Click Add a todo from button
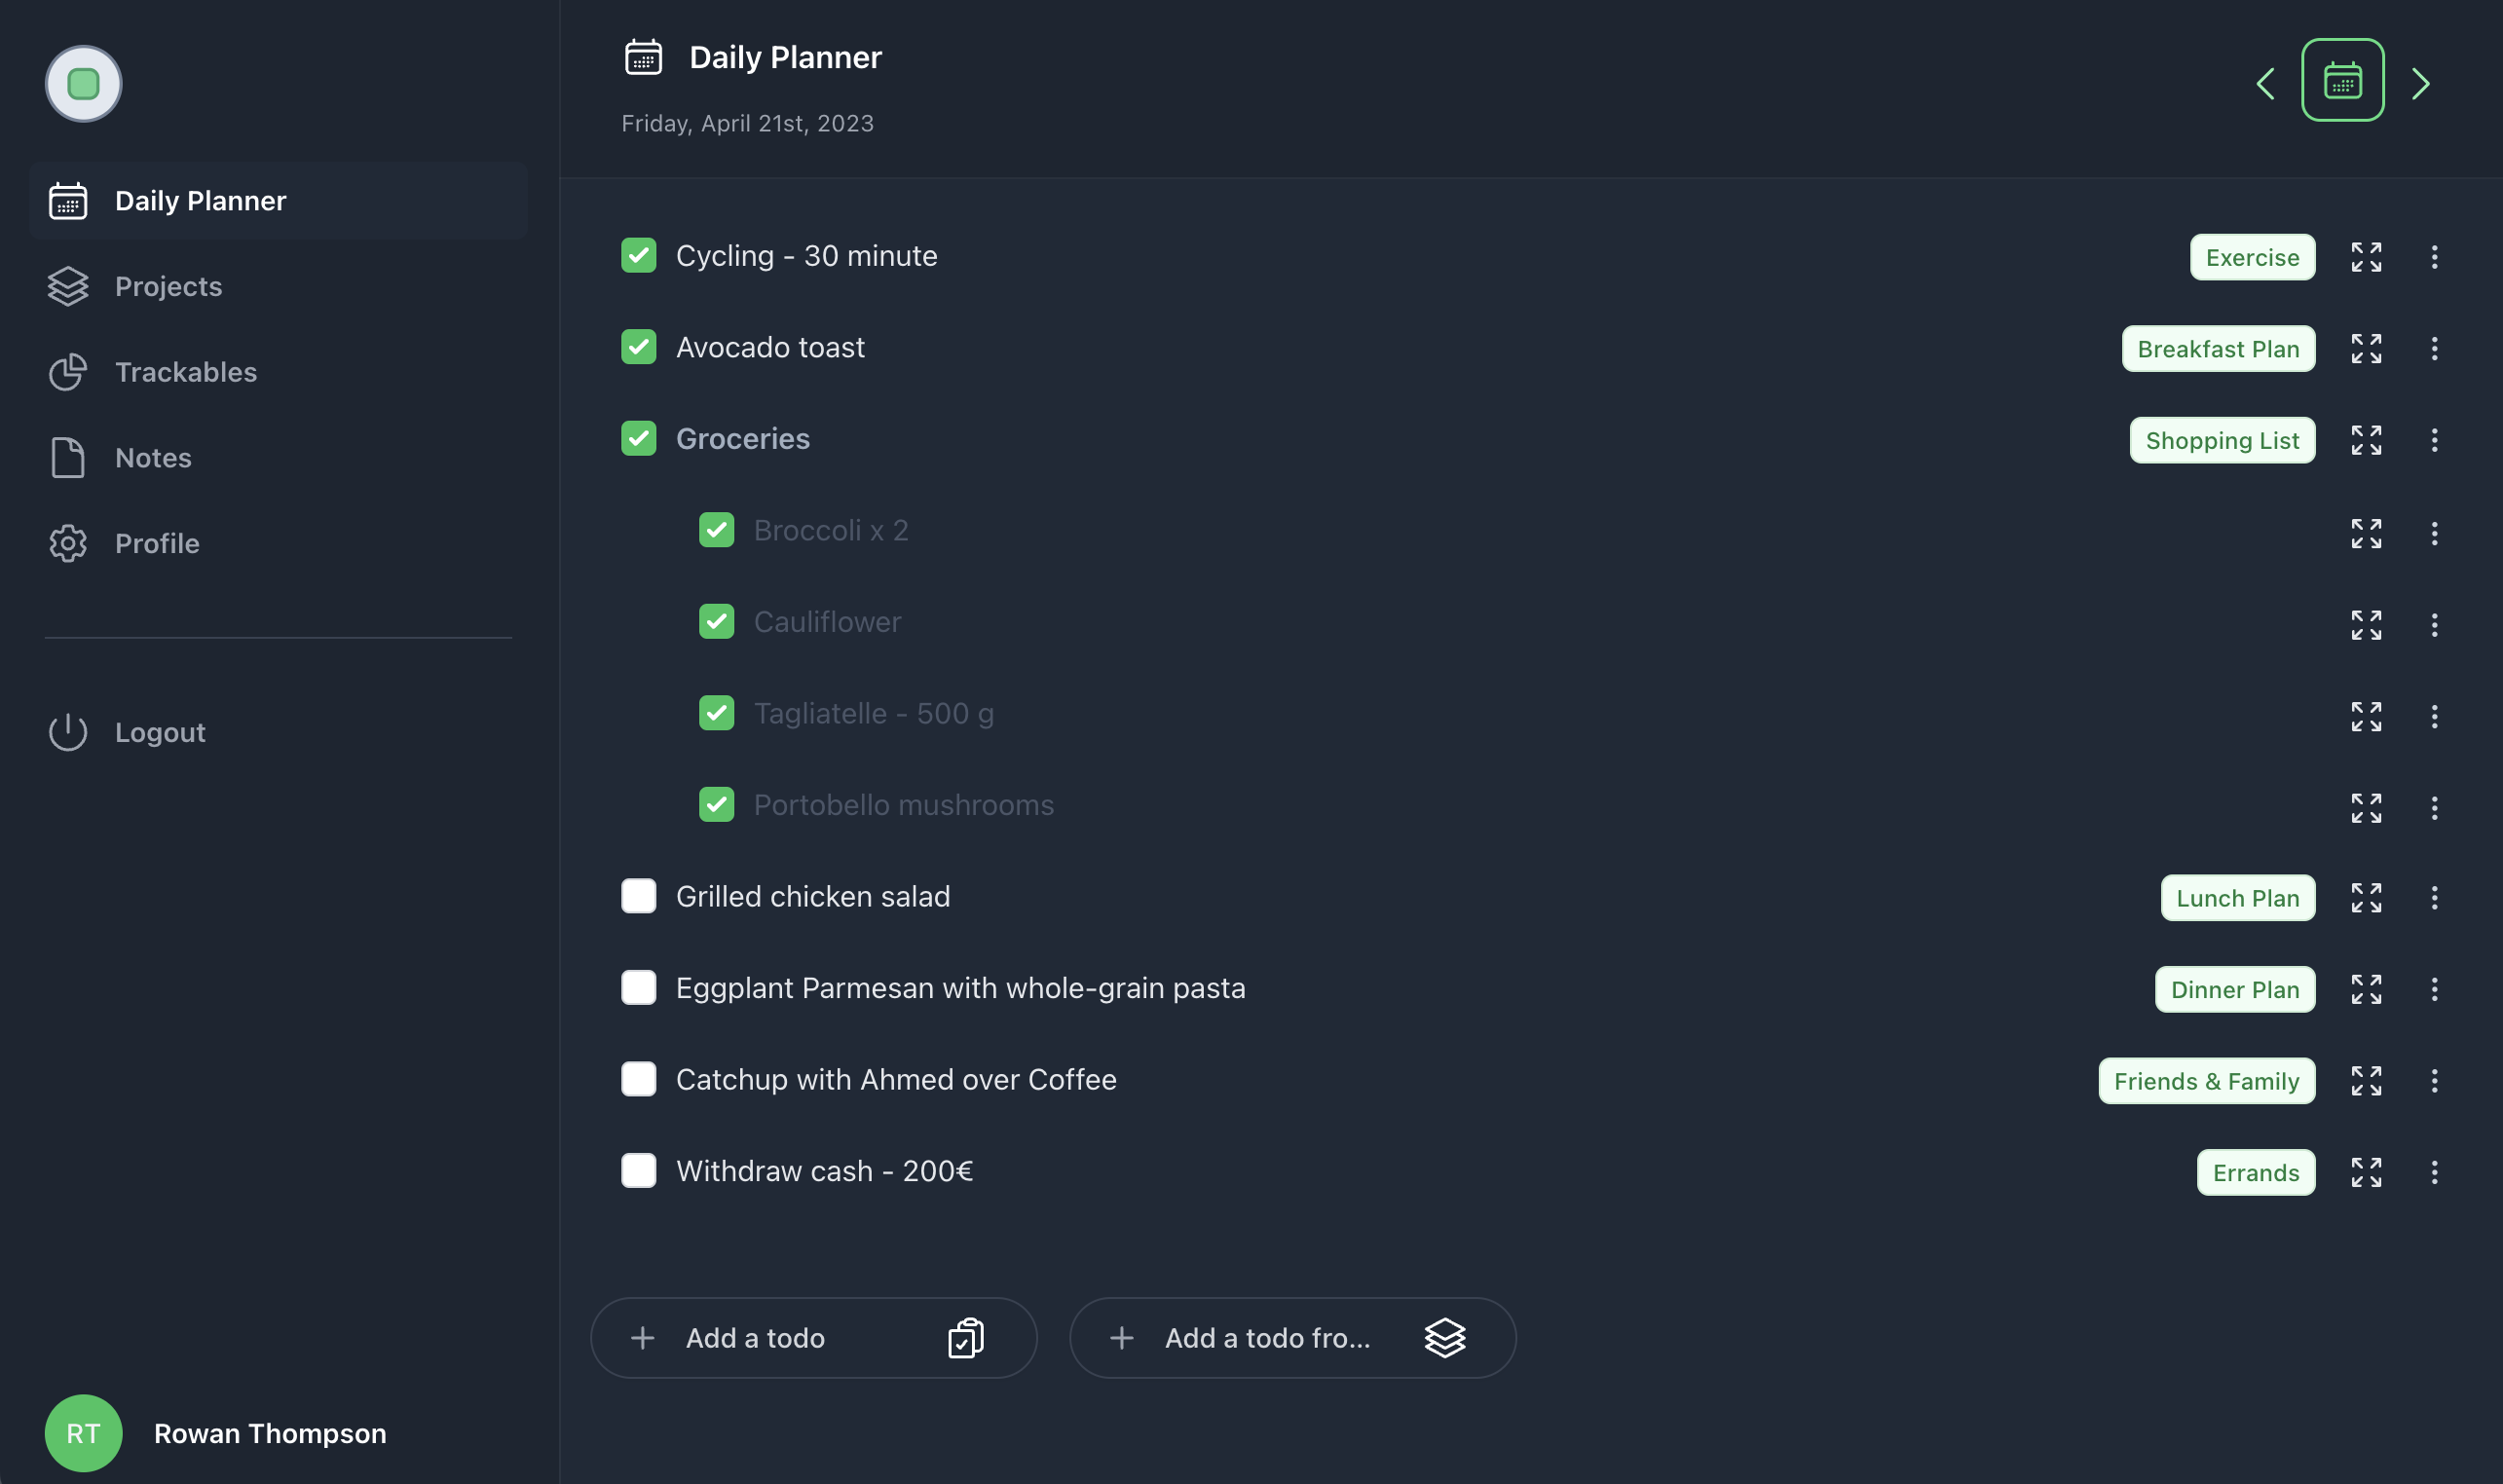2503x1484 pixels. click(1291, 1337)
